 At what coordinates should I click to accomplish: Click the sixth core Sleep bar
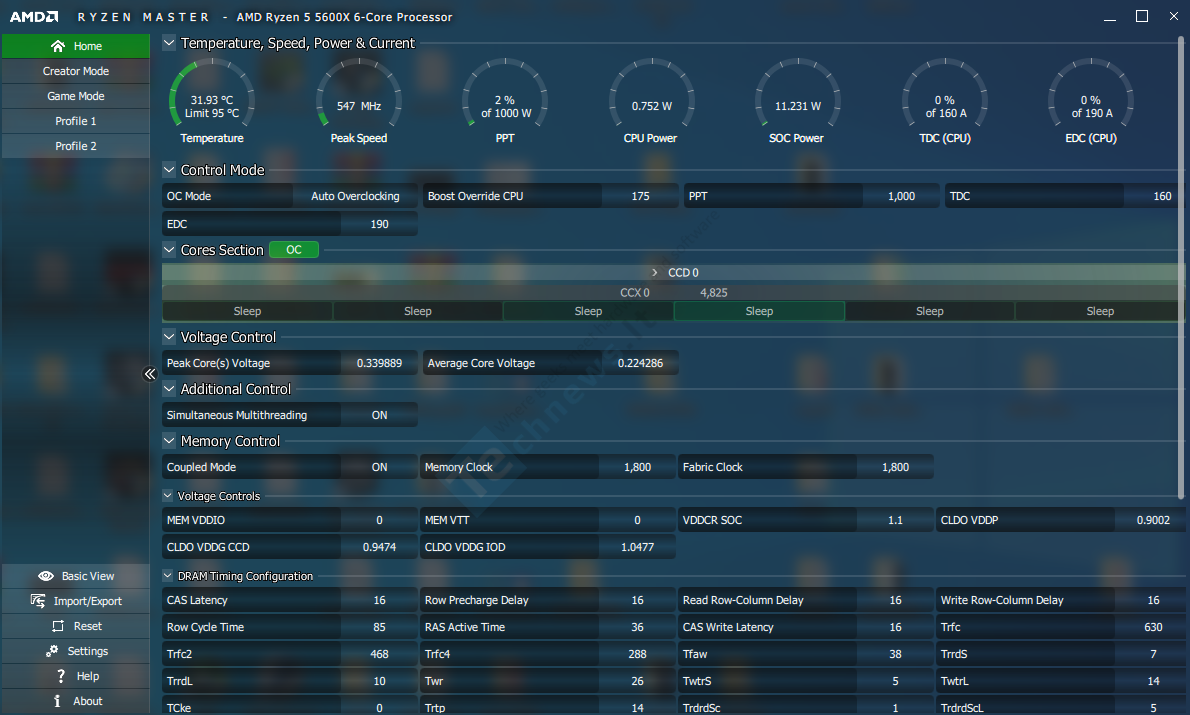point(1100,311)
